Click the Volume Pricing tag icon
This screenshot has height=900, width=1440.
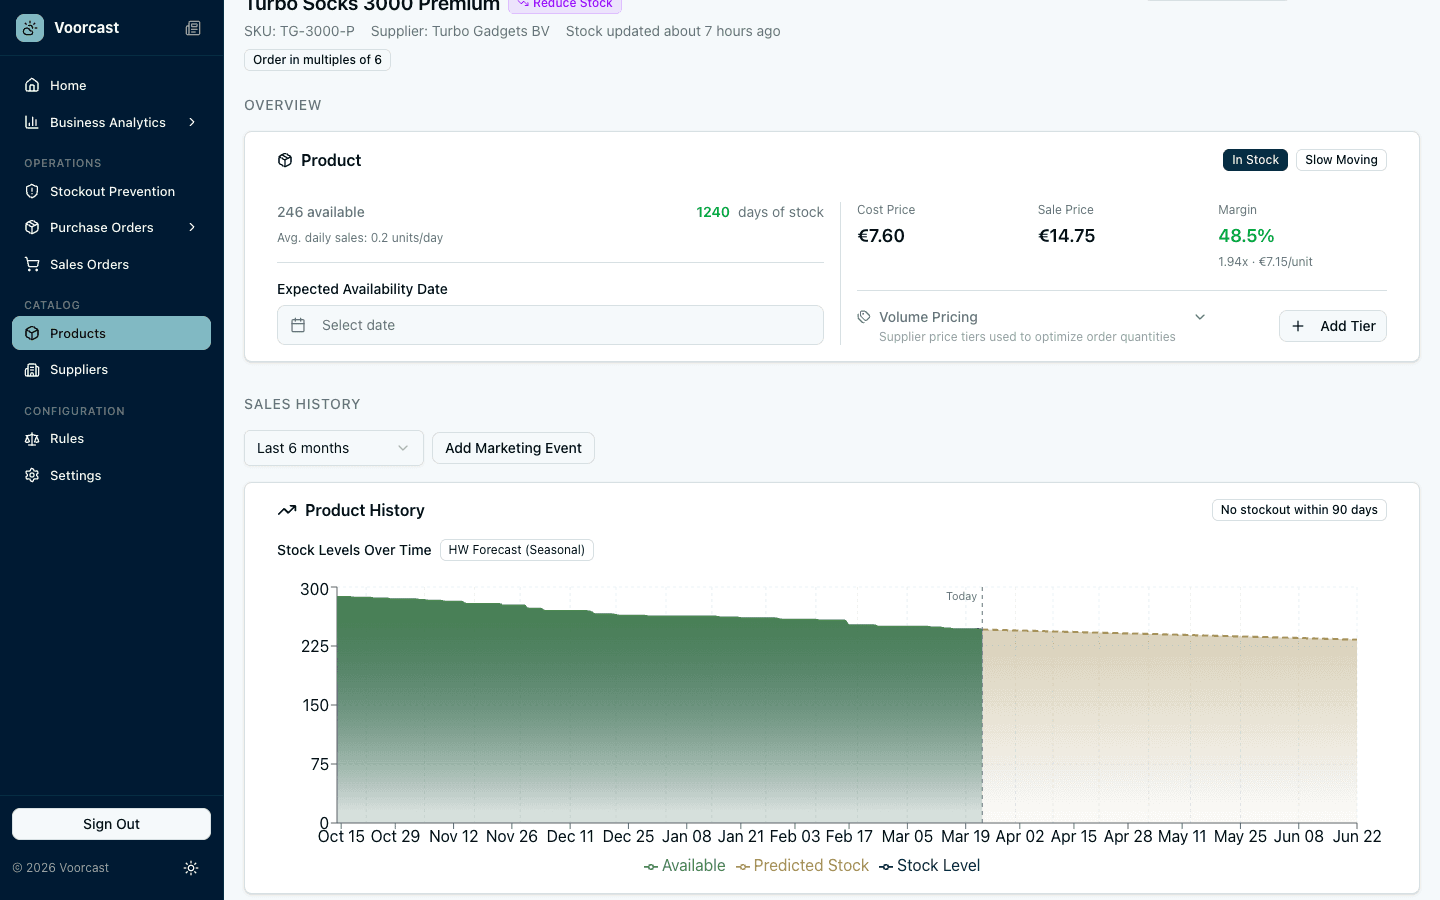click(864, 317)
